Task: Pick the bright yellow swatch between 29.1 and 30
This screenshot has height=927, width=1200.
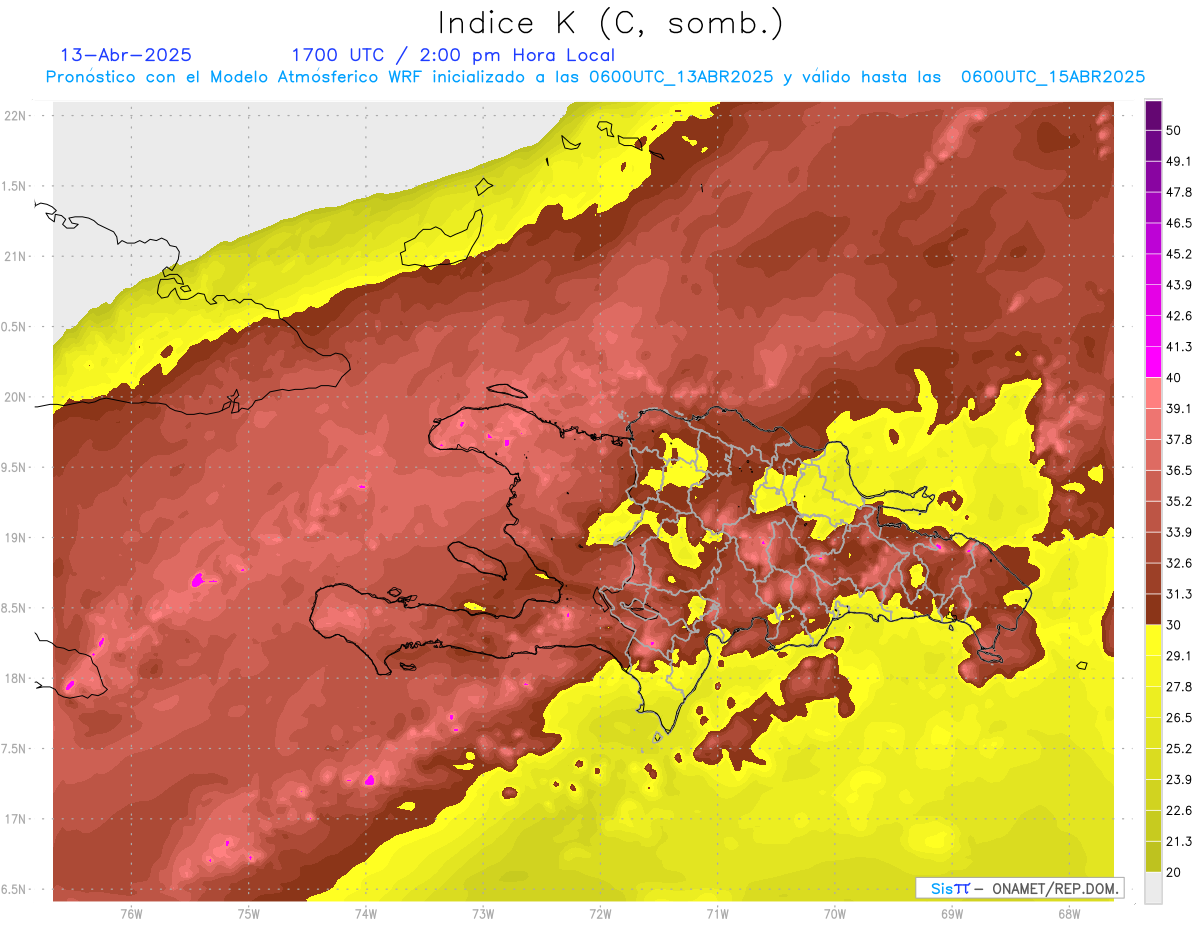Action: pyautogui.click(x=1153, y=641)
